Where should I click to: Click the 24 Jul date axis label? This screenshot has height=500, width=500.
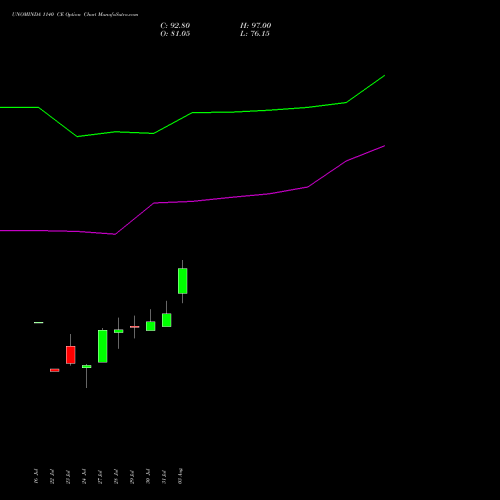[x=84, y=477]
